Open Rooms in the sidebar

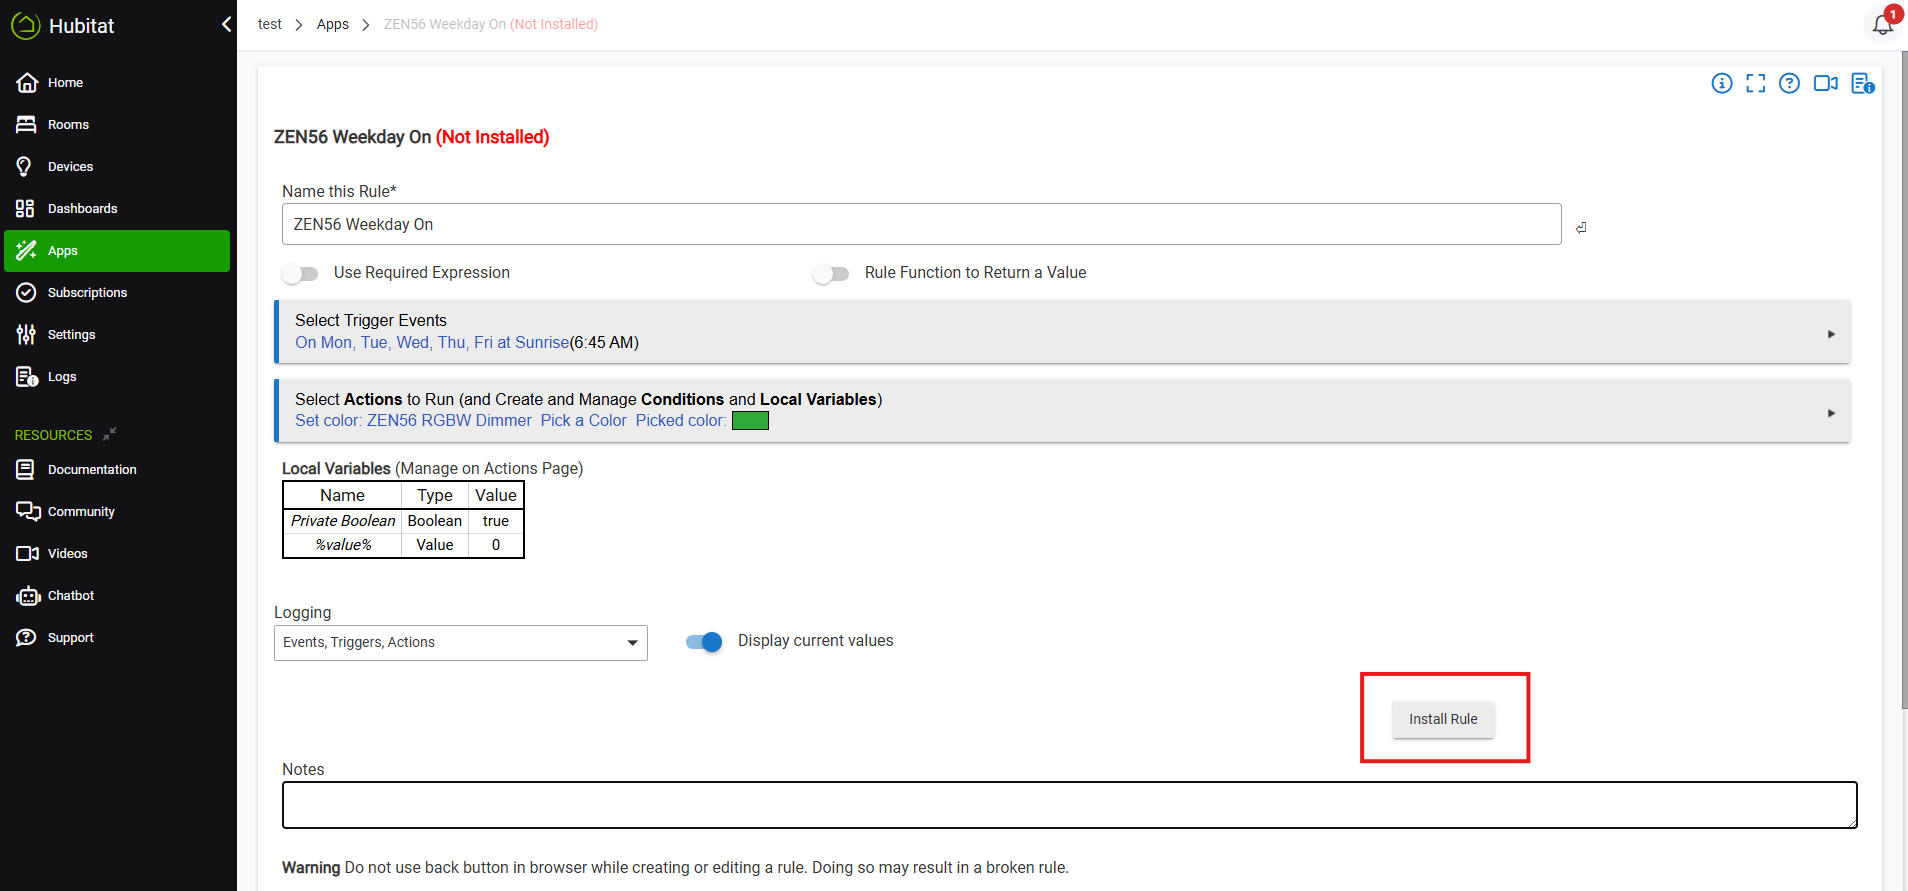click(117, 125)
